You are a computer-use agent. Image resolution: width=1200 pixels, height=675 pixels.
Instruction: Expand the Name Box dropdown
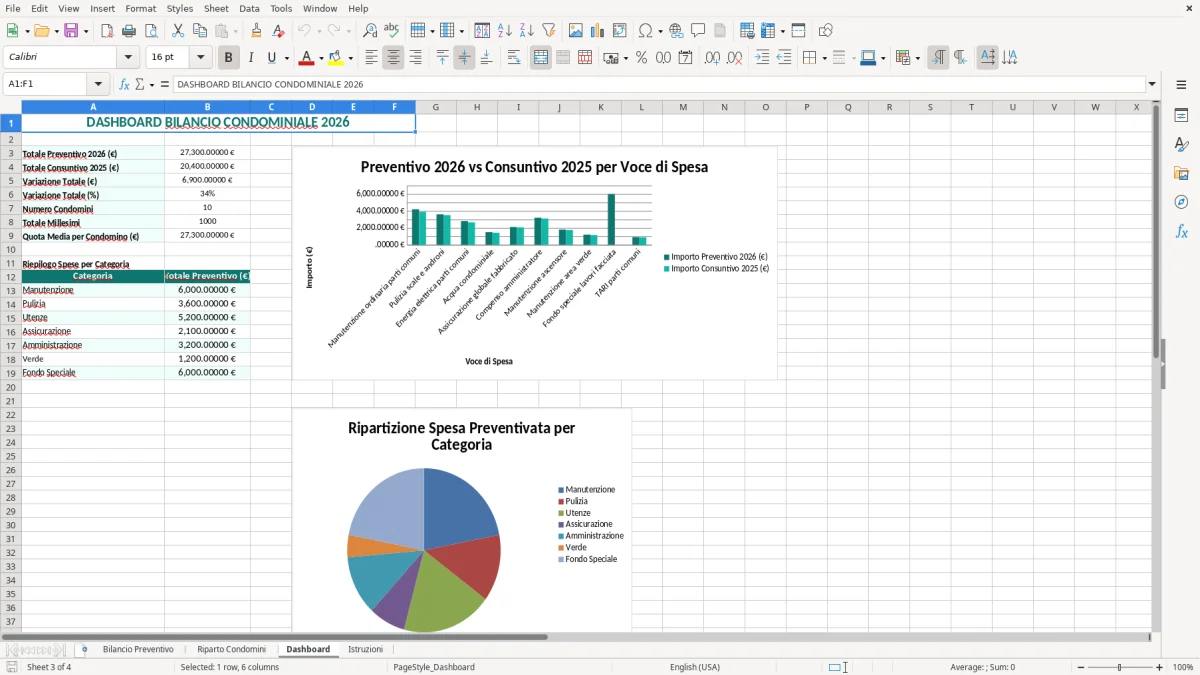[98, 85]
